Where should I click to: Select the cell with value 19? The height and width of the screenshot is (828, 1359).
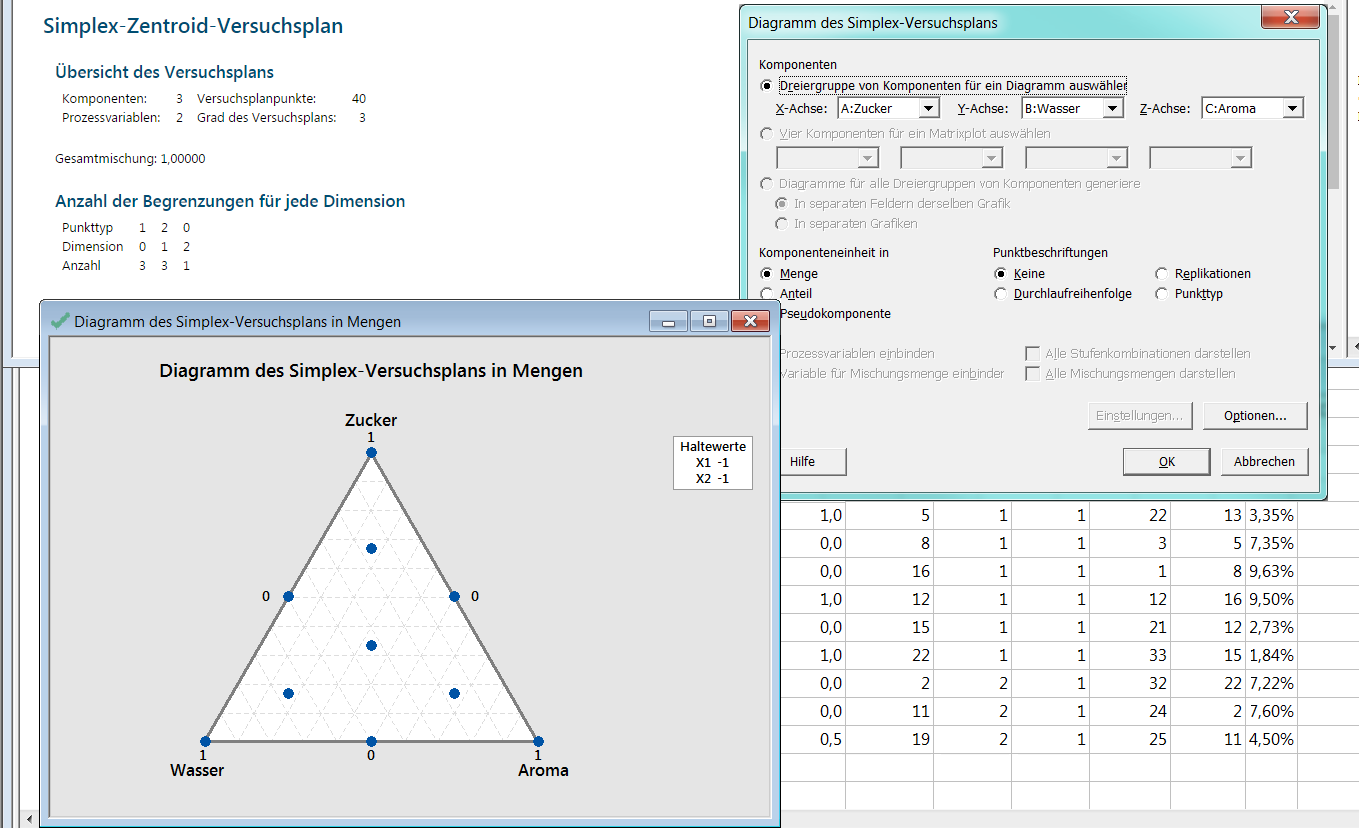tap(890, 739)
